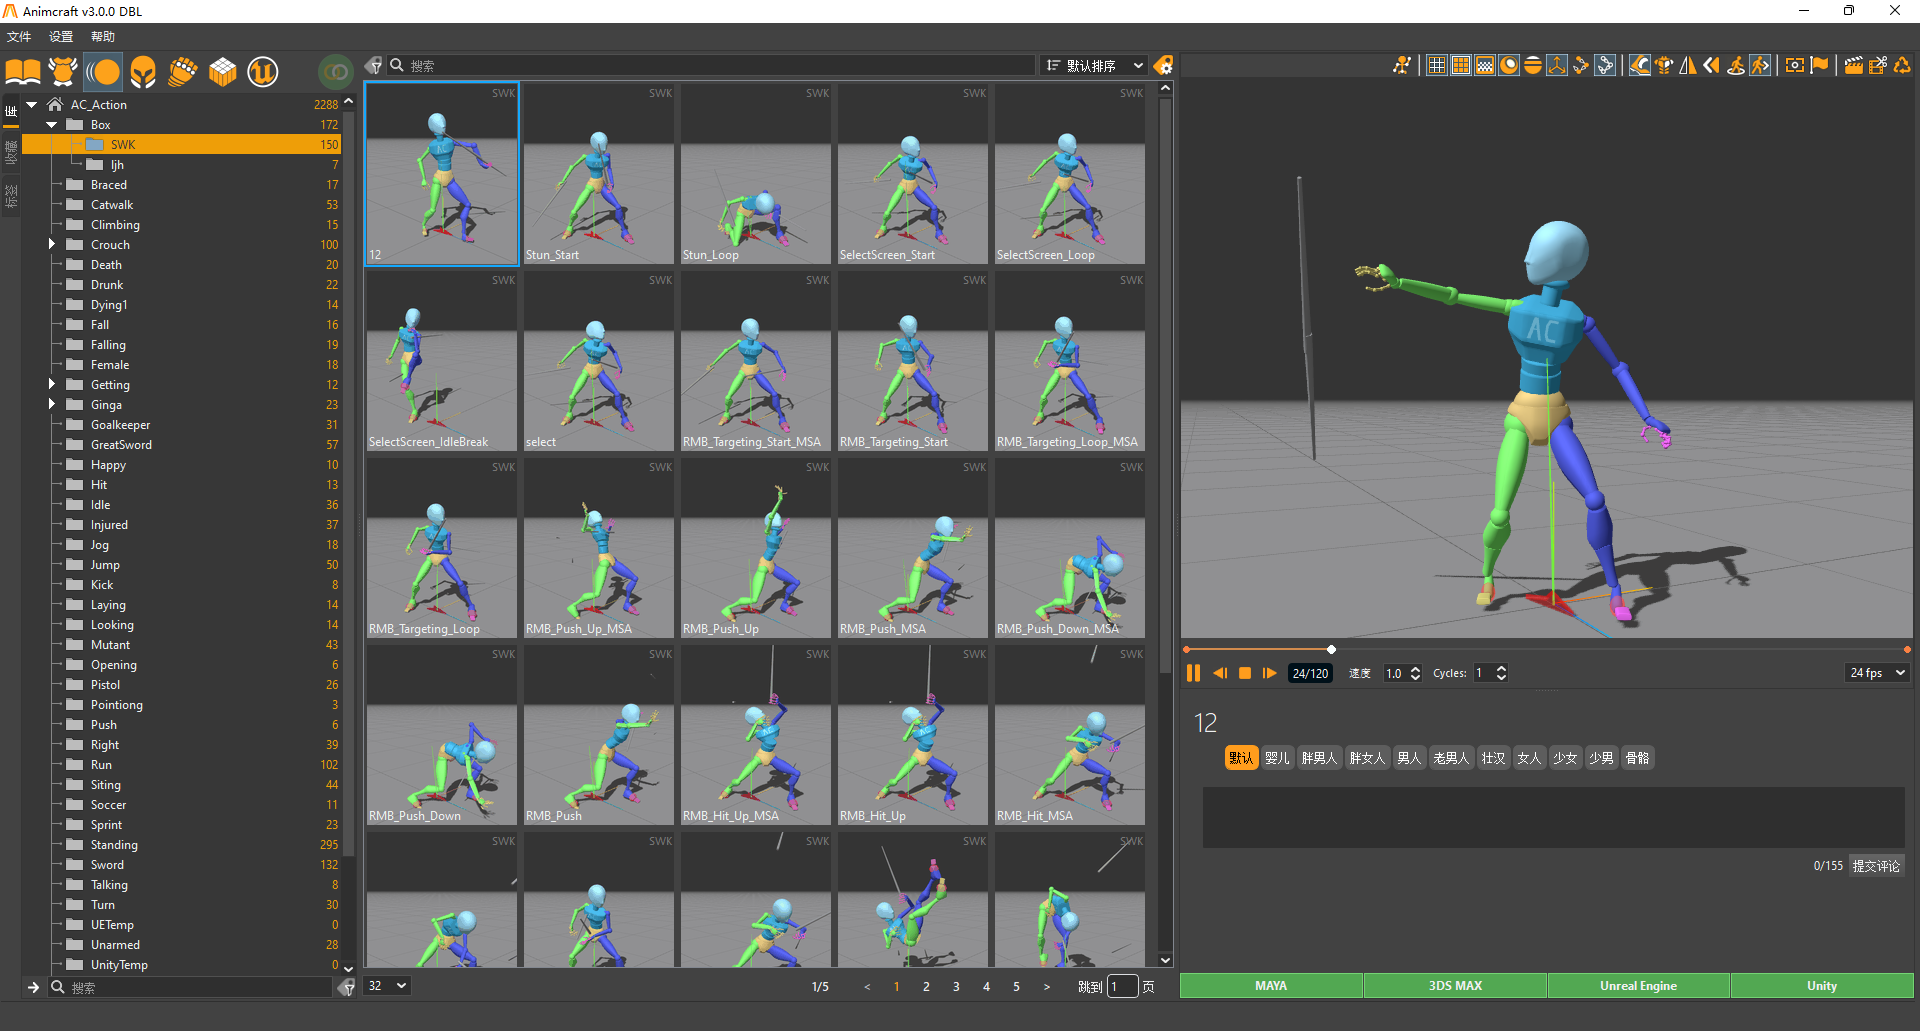
Task: Click the clapperboard record icon
Action: click(x=1854, y=65)
